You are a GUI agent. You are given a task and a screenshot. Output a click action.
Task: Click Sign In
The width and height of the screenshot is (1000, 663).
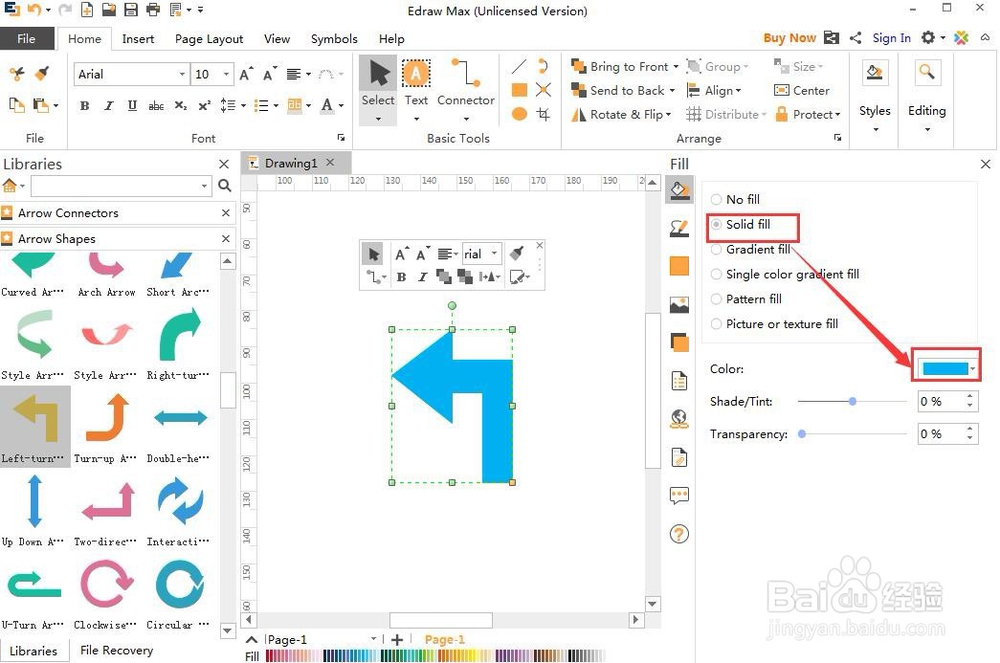click(x=891, y=38)
